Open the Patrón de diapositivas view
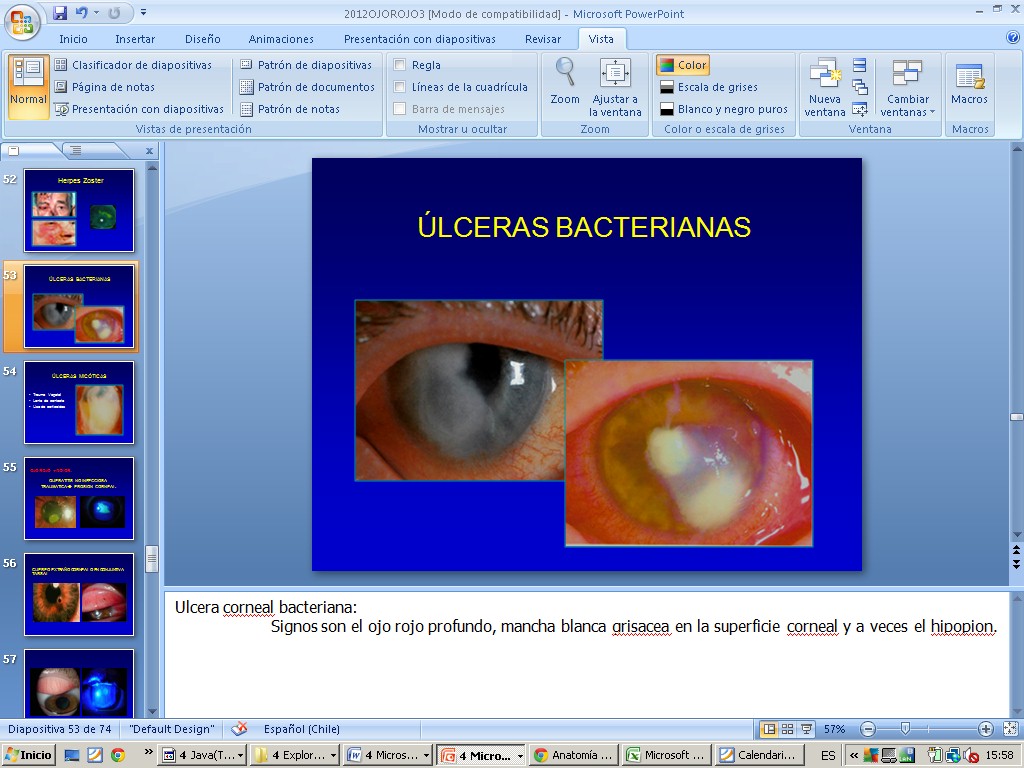The height and width of the screenshot is (768, 1024). (x=306, y=65)
